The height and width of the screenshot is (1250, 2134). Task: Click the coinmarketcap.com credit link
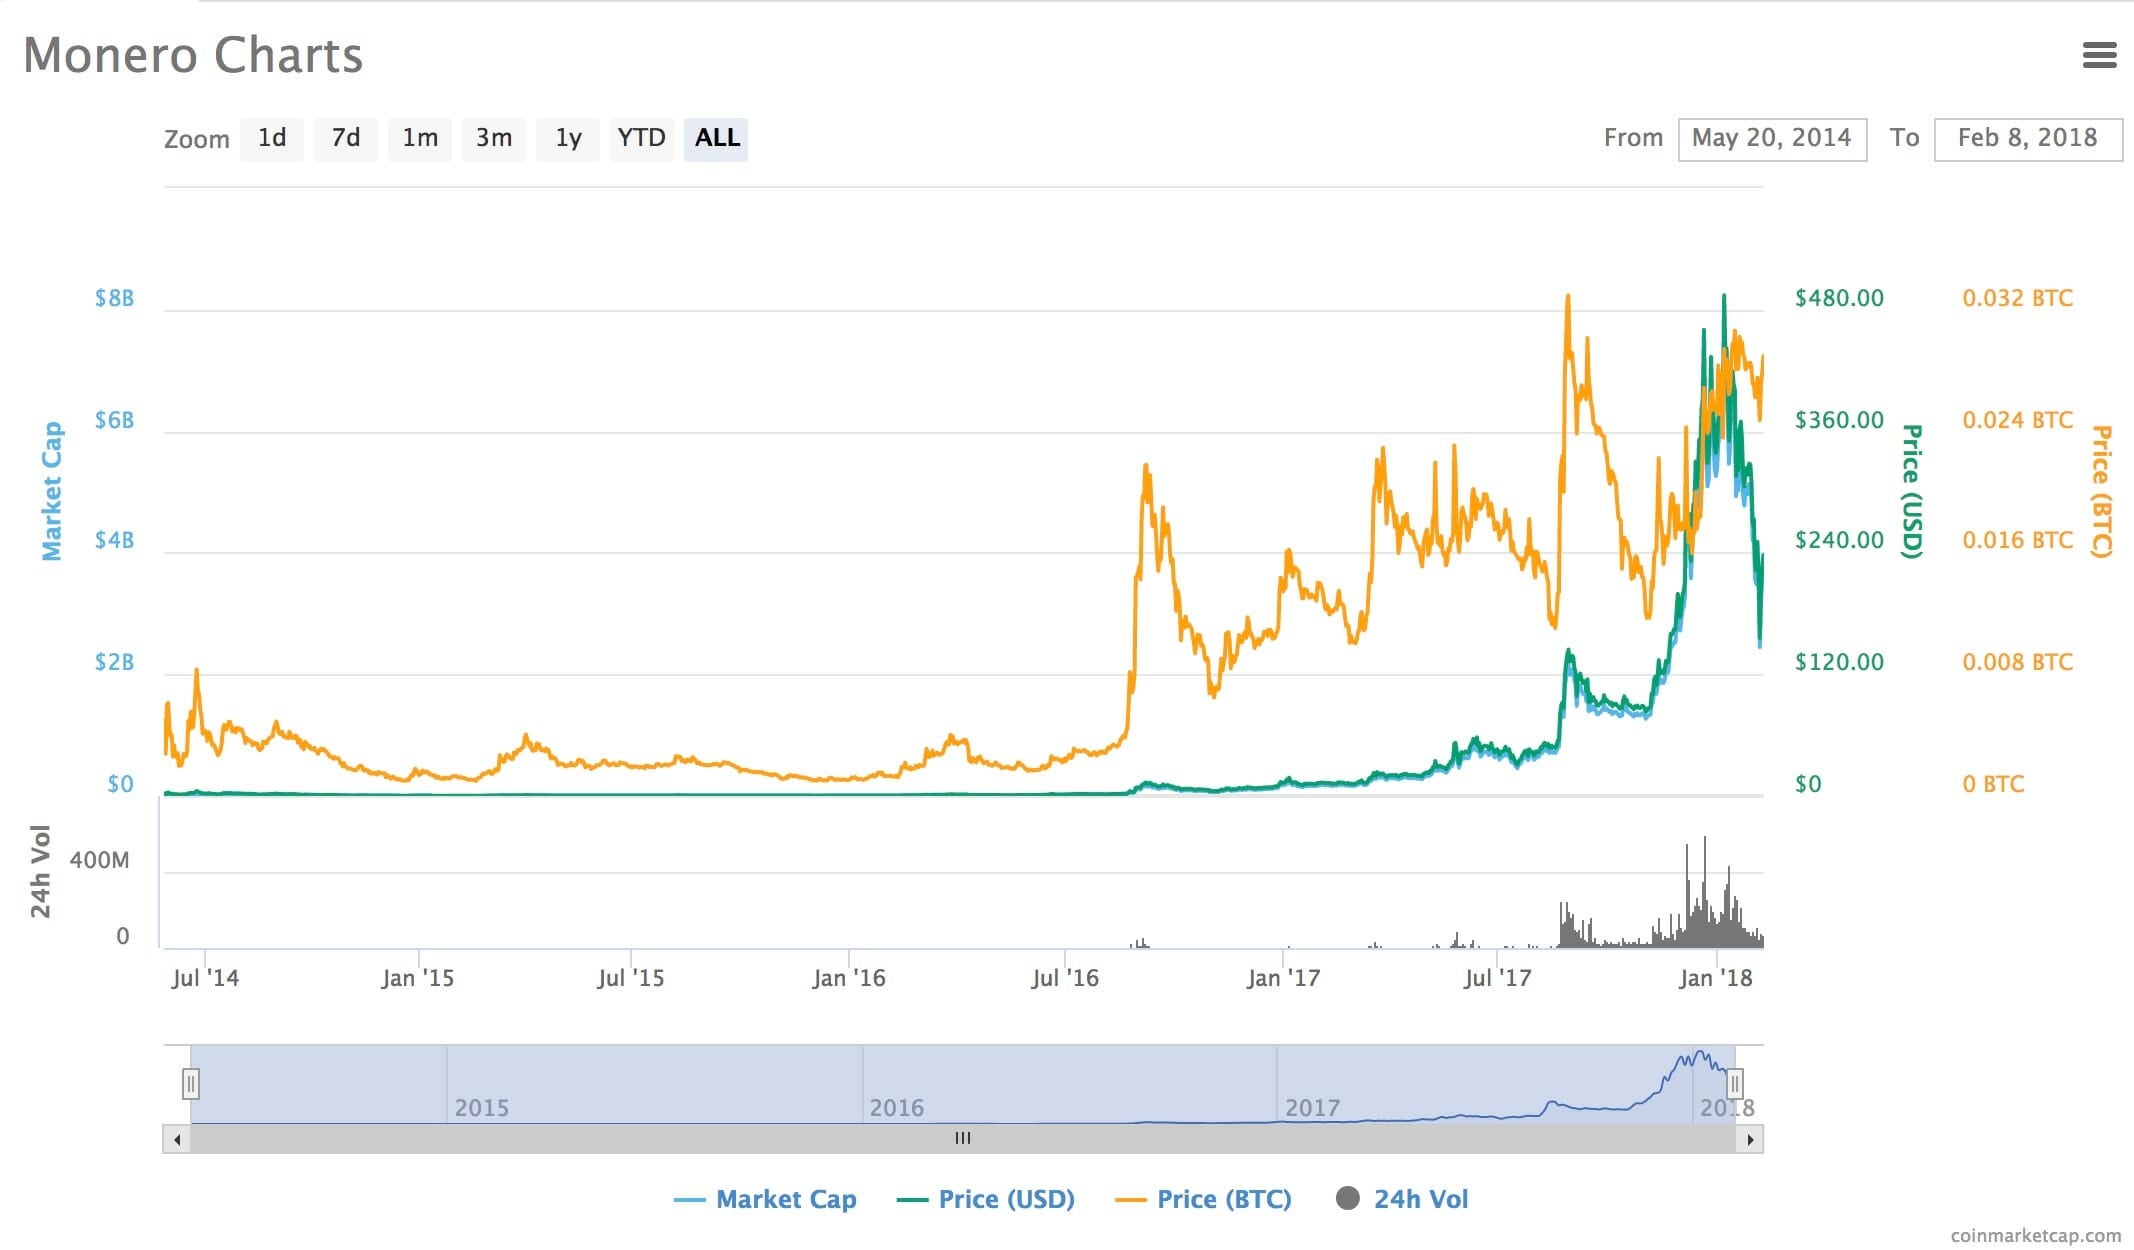(x=2035, y=1235)
